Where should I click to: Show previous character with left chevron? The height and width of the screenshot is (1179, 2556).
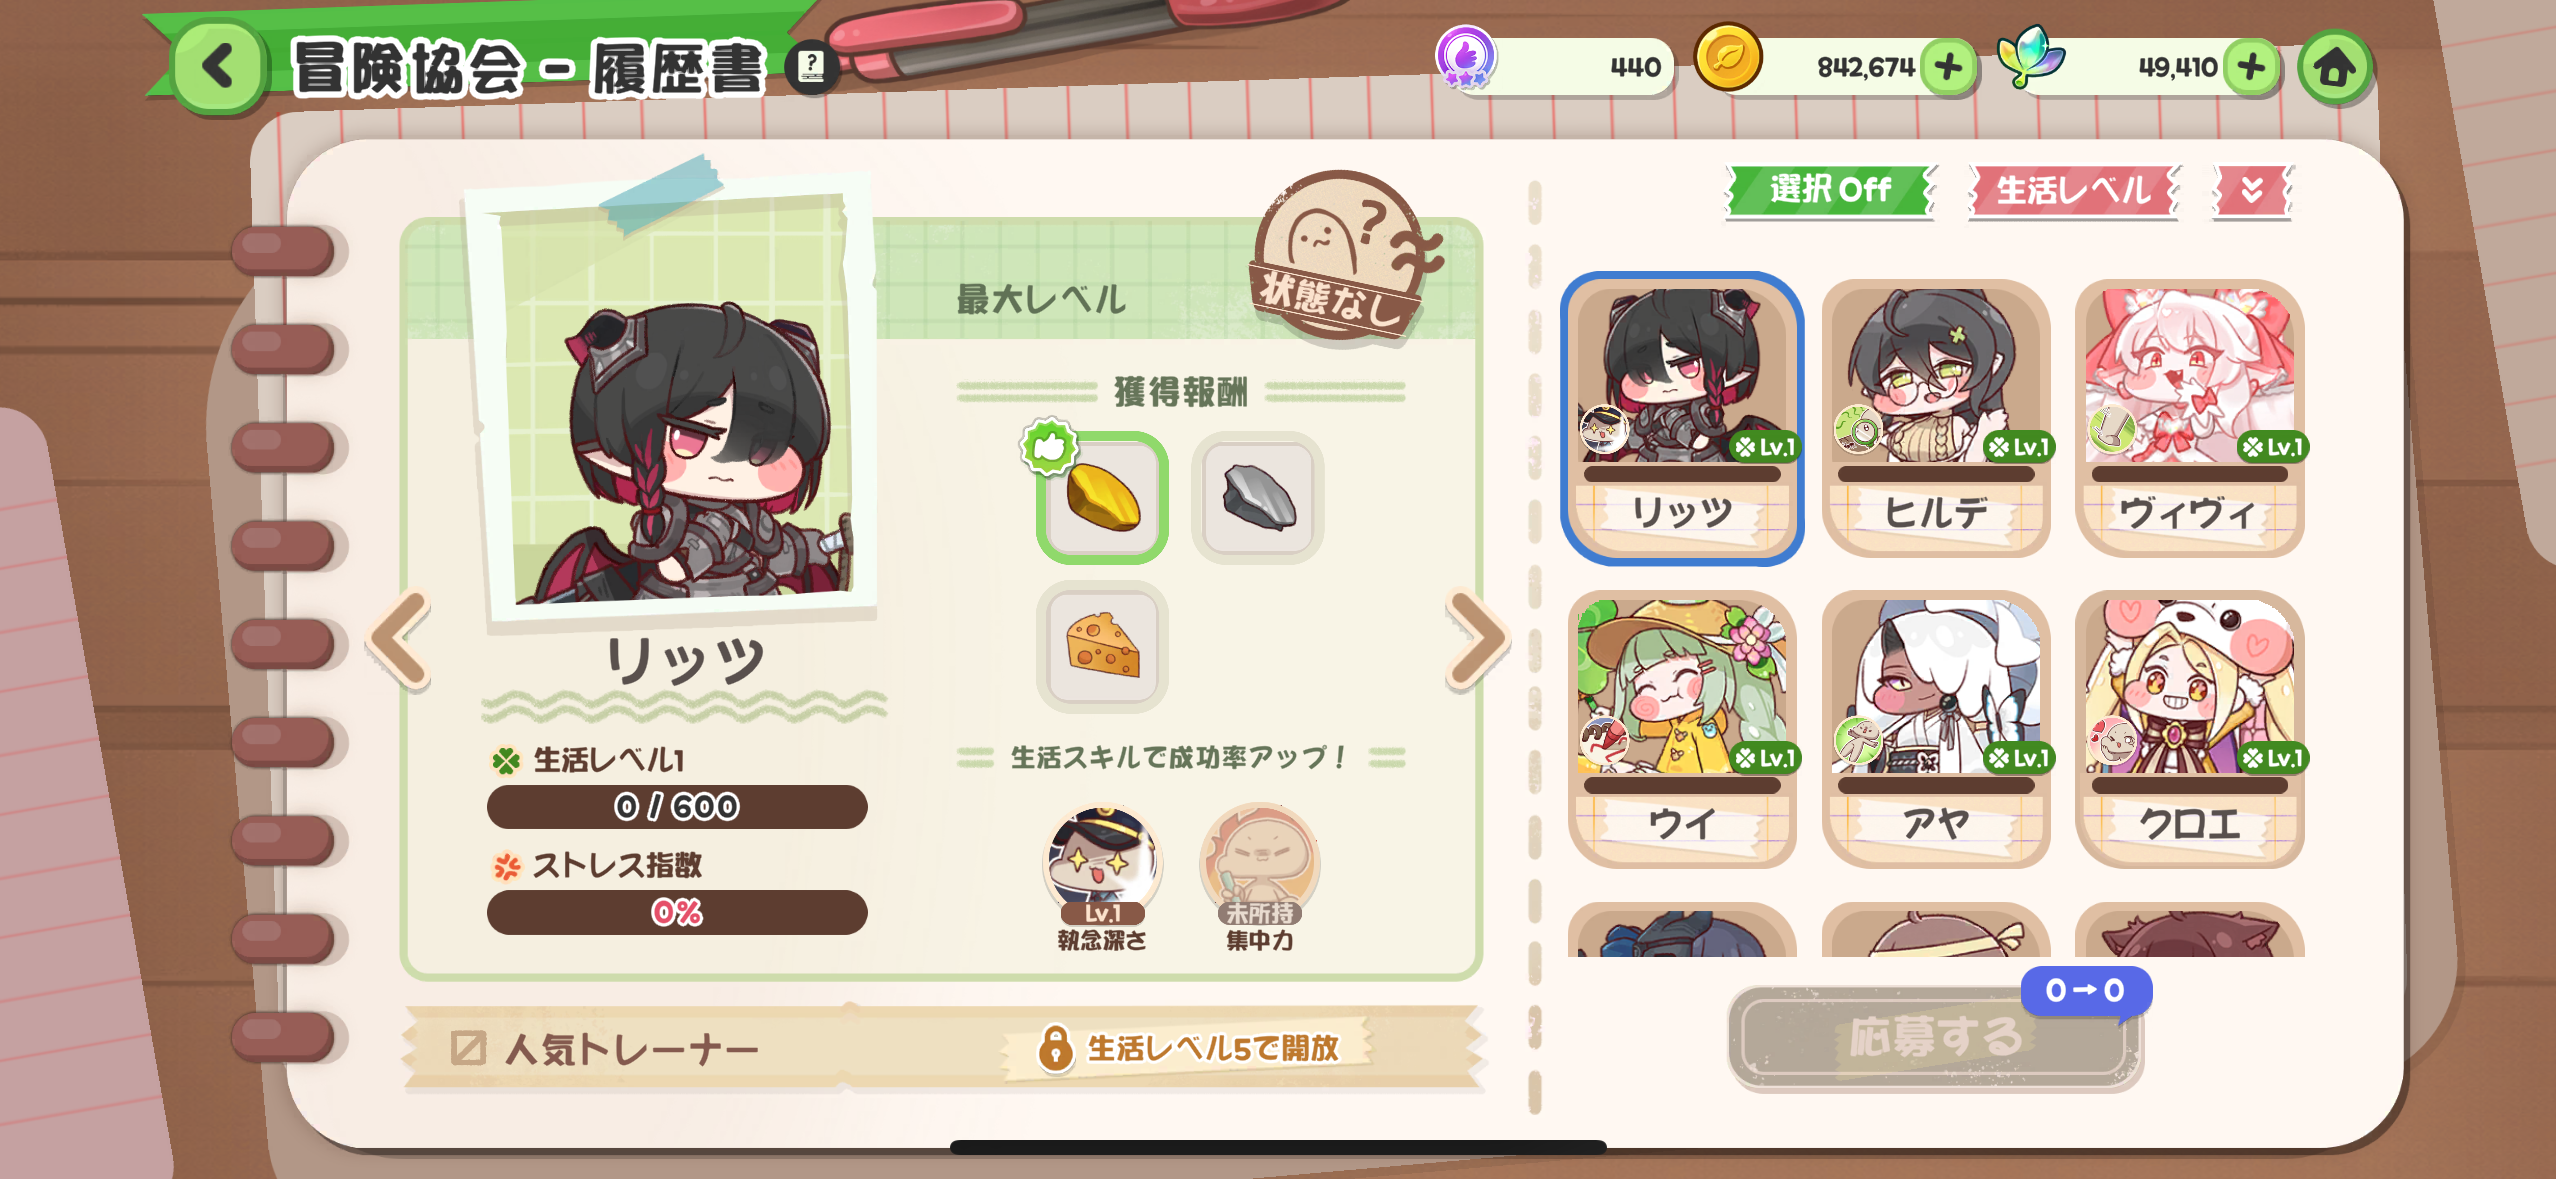(x=400, y=640)
